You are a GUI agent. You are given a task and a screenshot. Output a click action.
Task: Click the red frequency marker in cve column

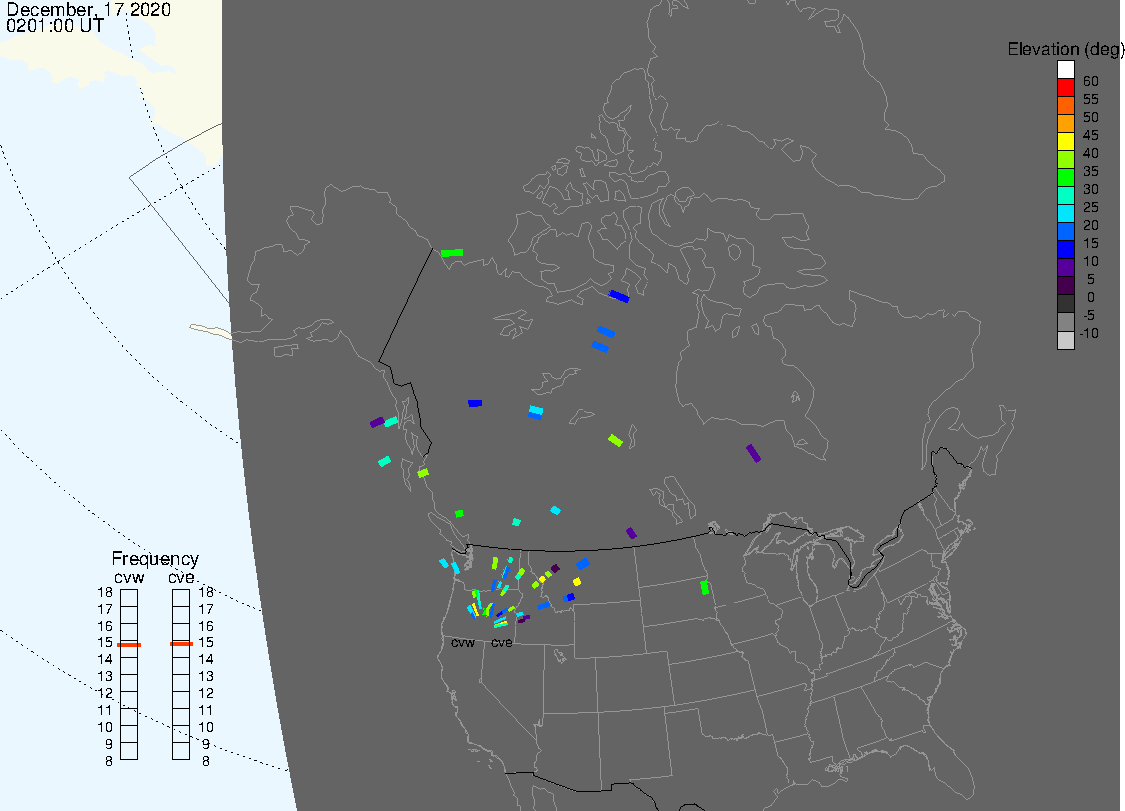click(x=182, y=644)
